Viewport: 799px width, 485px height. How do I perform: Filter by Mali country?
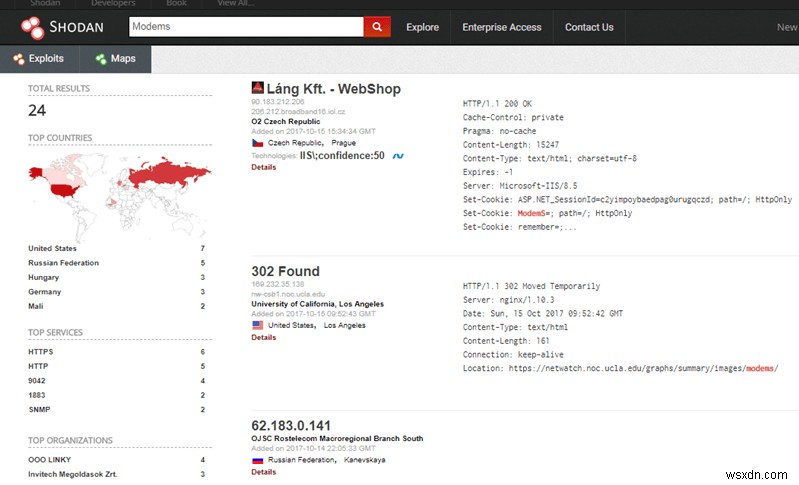(x=36, y=306)
